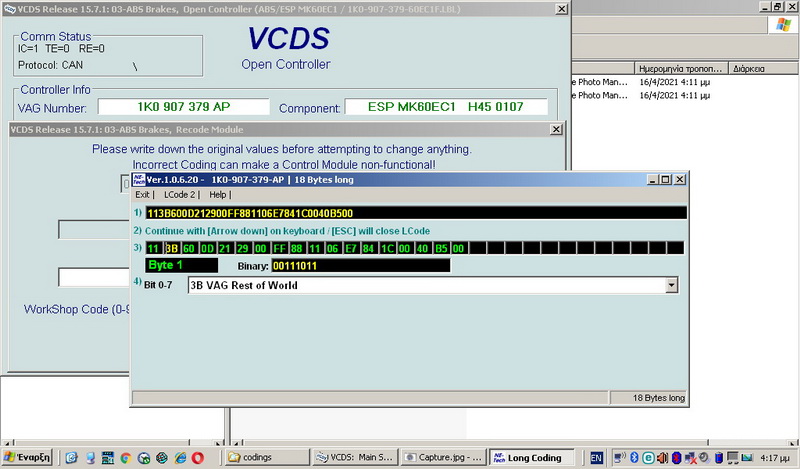The height and width of the screenshot is (469, 800).
Task: Close the Recode Module dialog
Action: [556, 130]
